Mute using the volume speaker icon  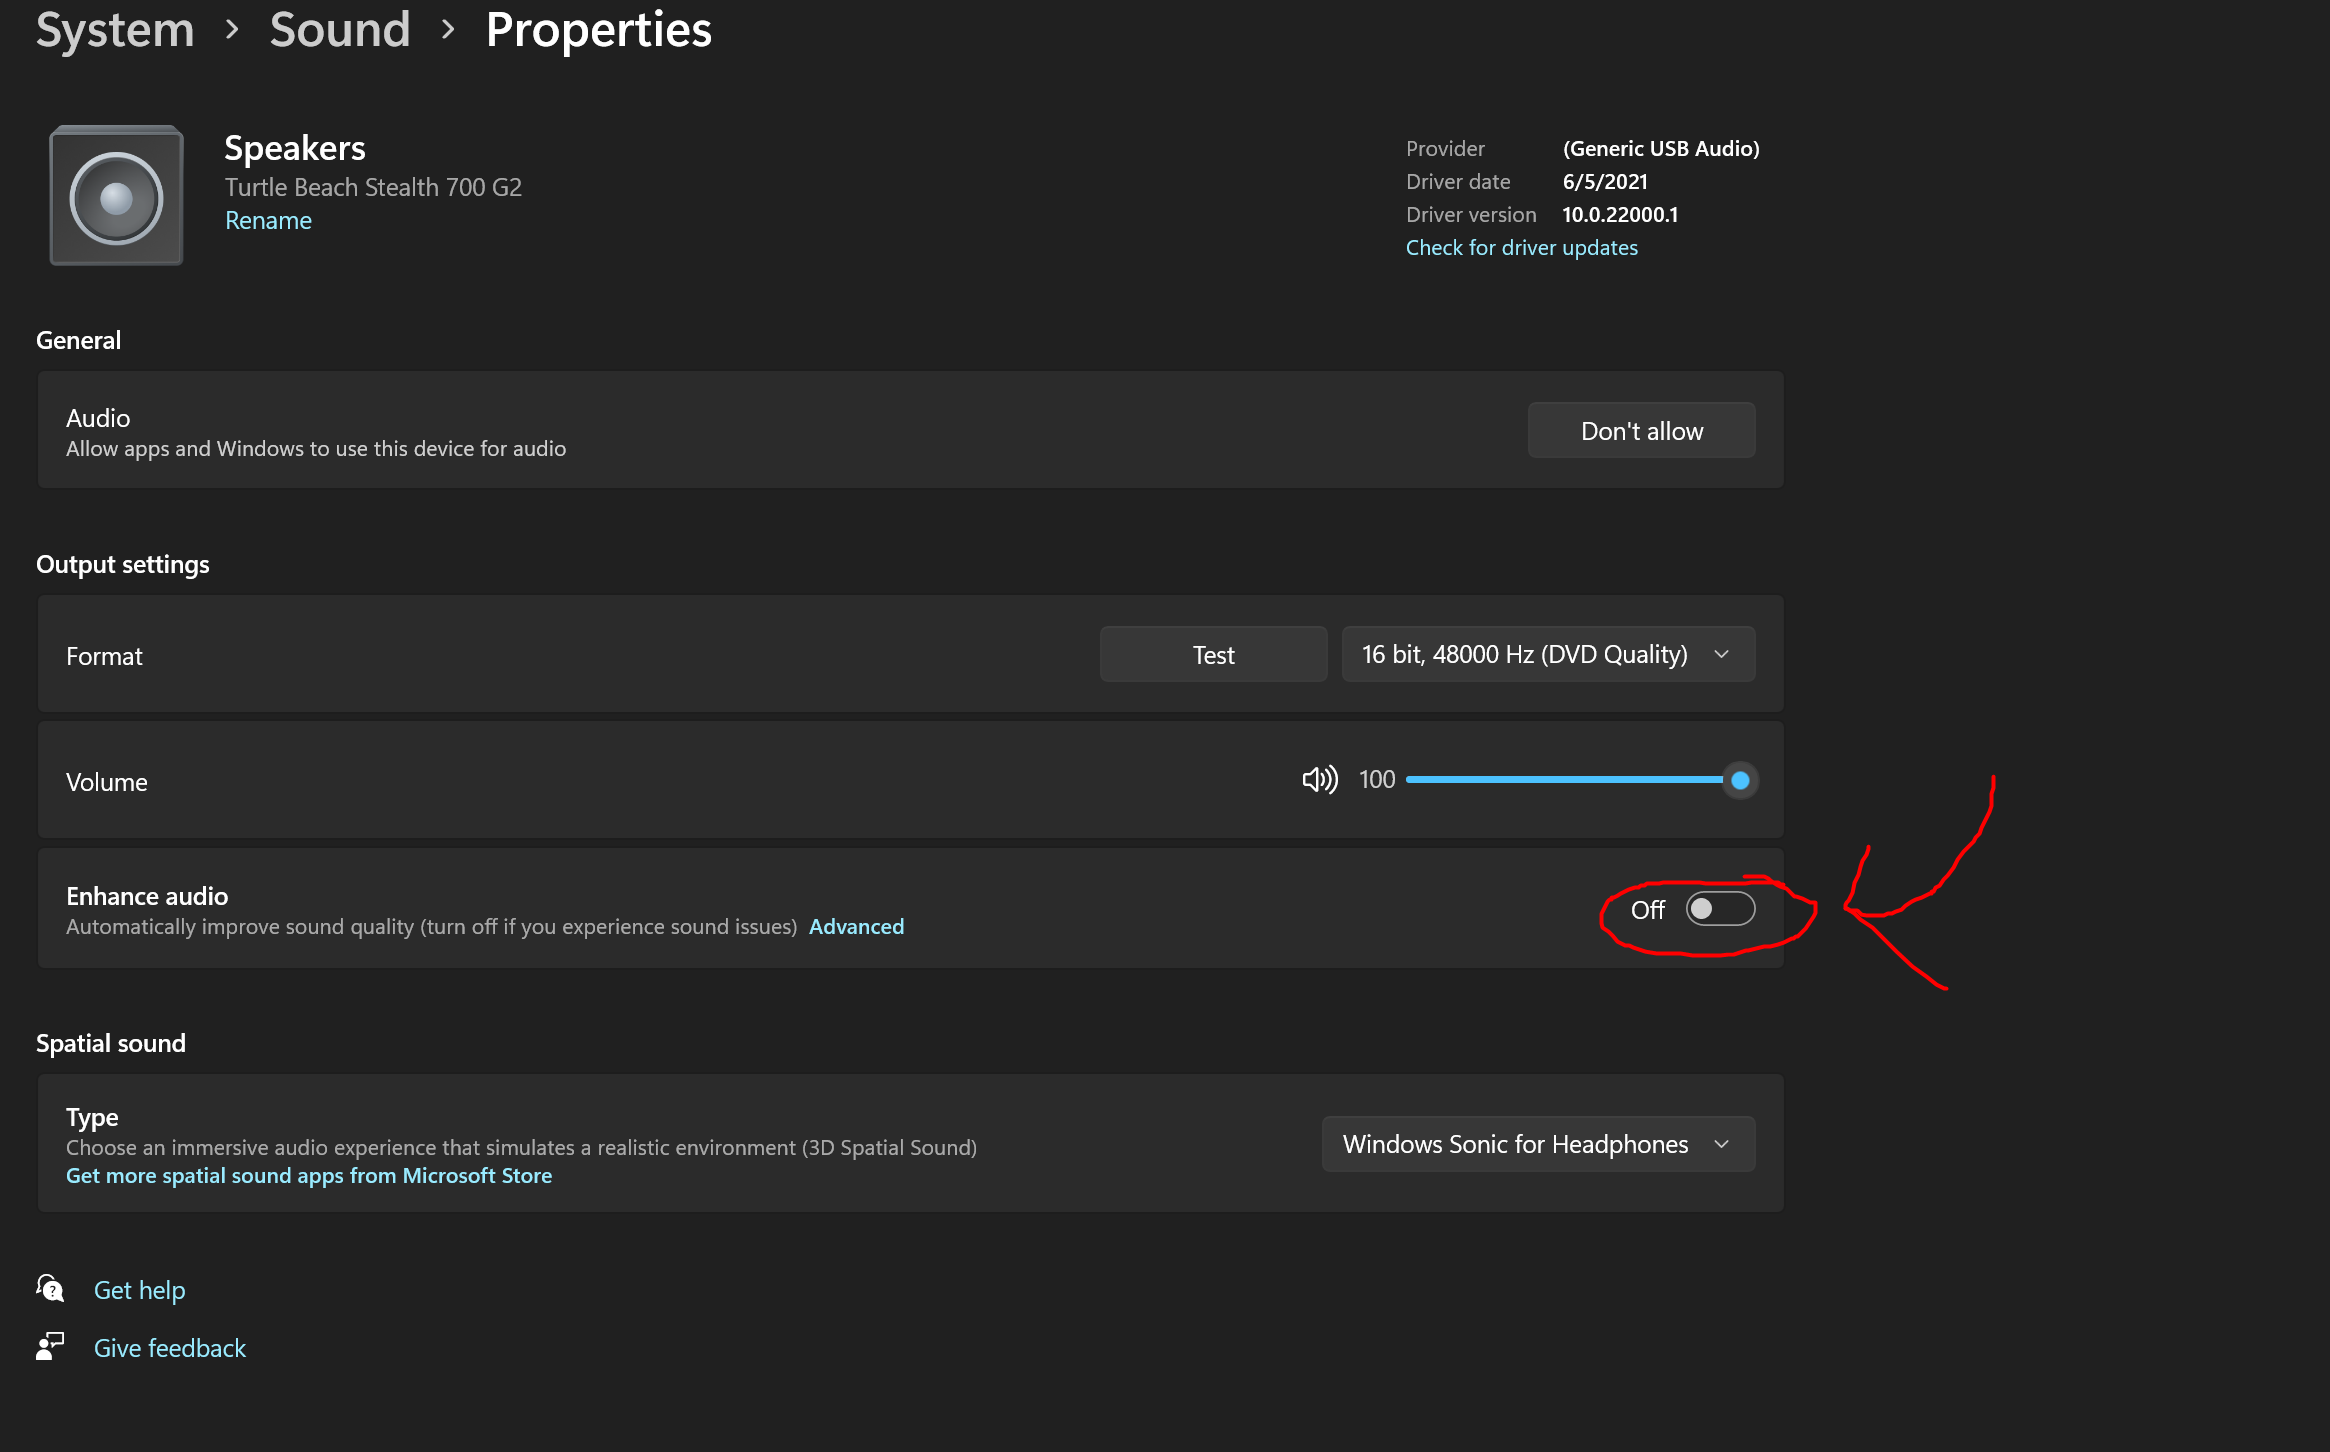tap(1319, 780)
